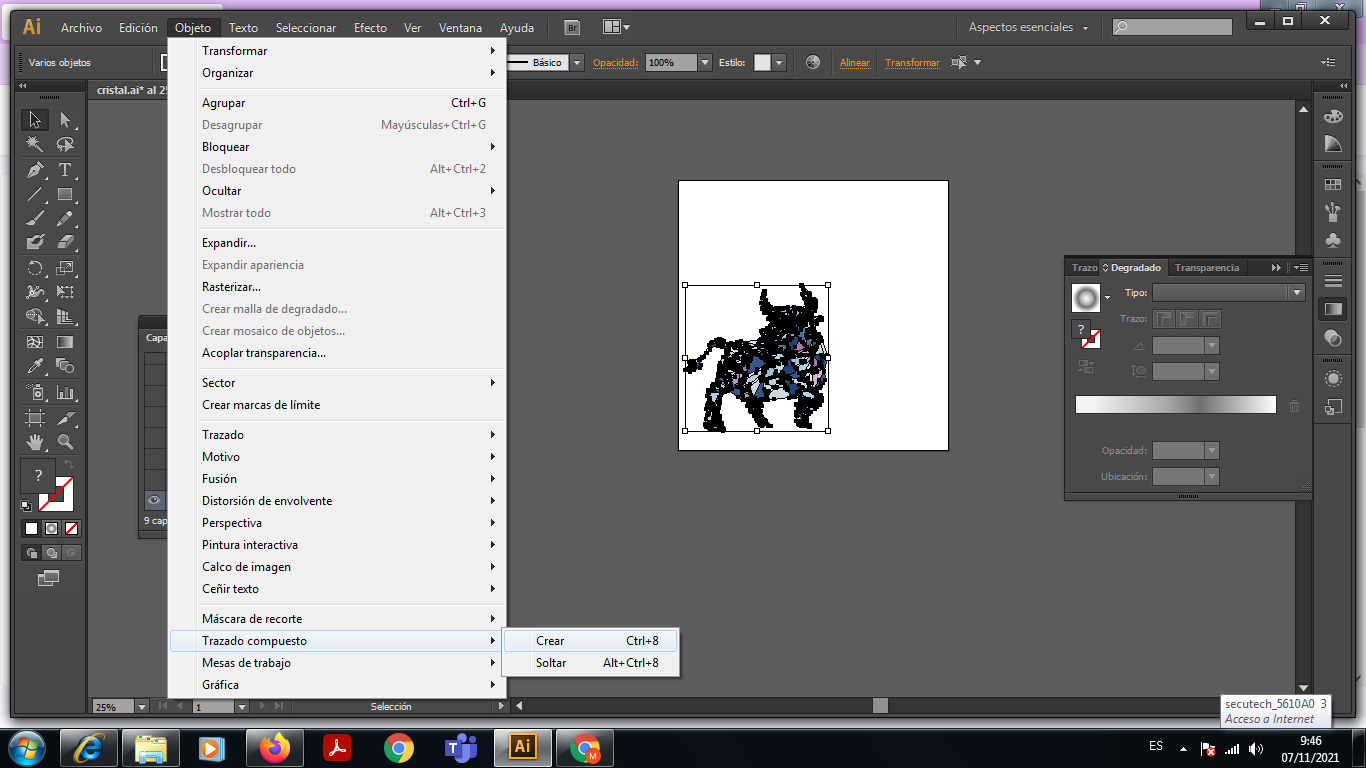Select the Shape Builder tool
Viewport: 1366px width, 768px height.
(x=35, y=317)
